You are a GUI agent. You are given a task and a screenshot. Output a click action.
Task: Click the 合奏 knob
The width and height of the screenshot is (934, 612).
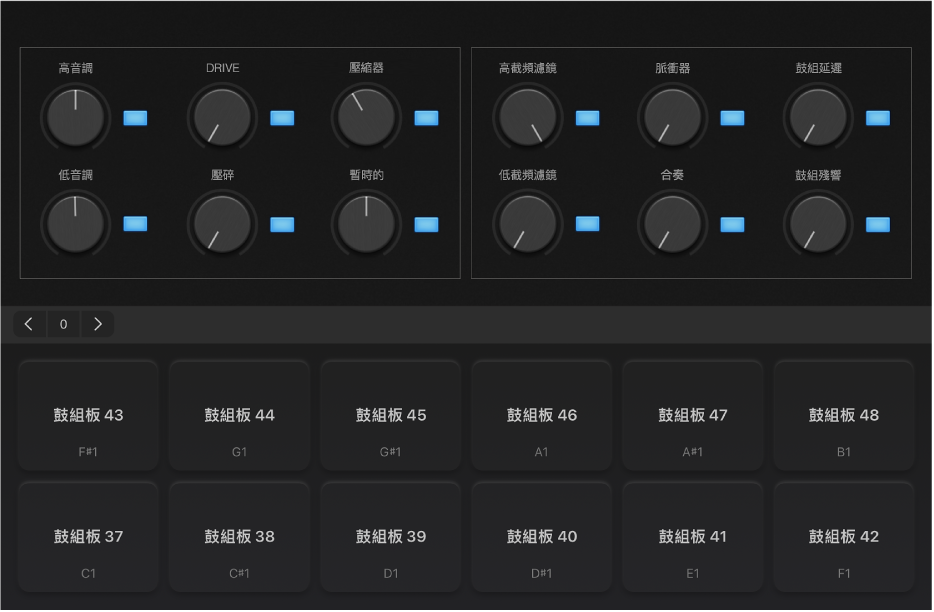tap(673, 224)
